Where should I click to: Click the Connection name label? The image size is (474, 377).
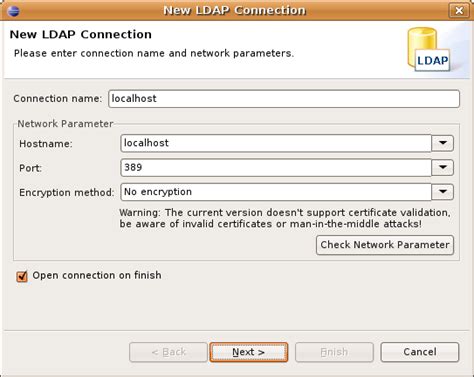(x=58, y=99)
